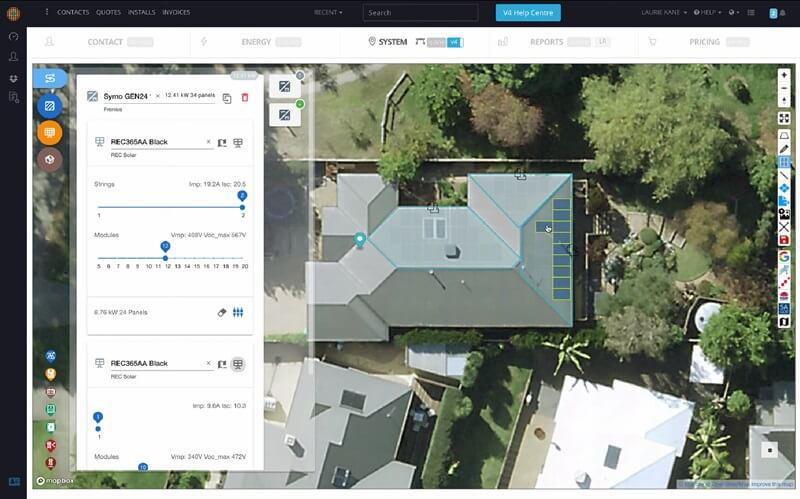The height and width of the screenshot is (499, 800).
Task: Open the Help dropdown menu
Action: 708,12
